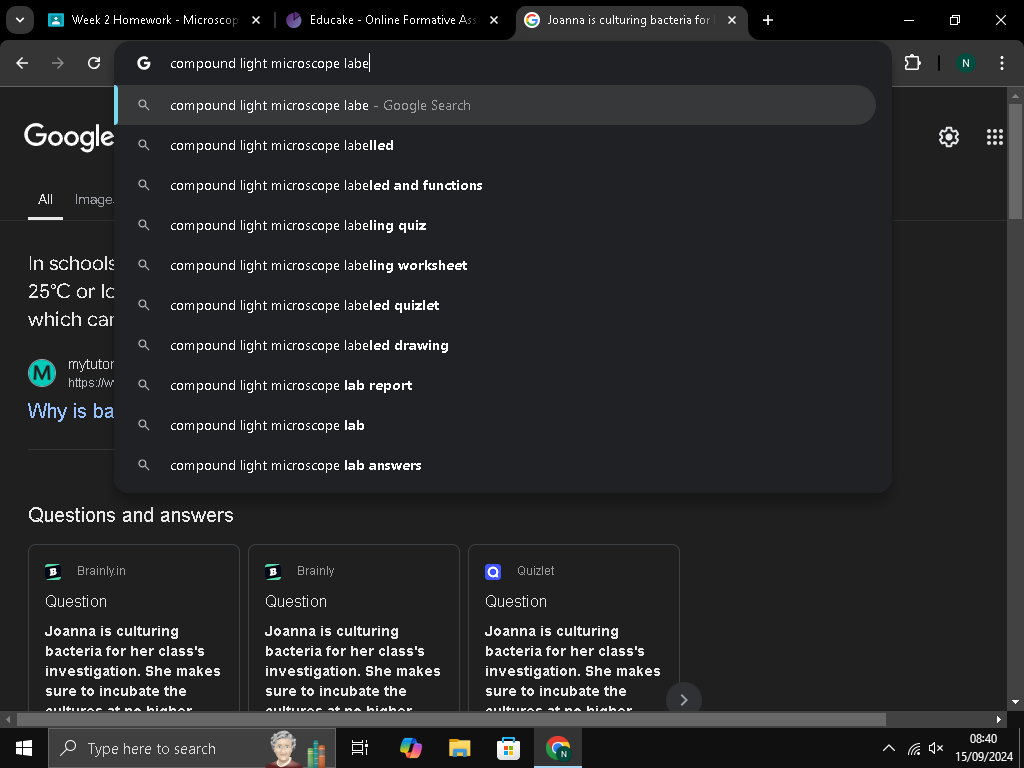Select suggestion 'labeling worksheet'
This screenshot has height=768, width=1024.
(x=496, y=265)
